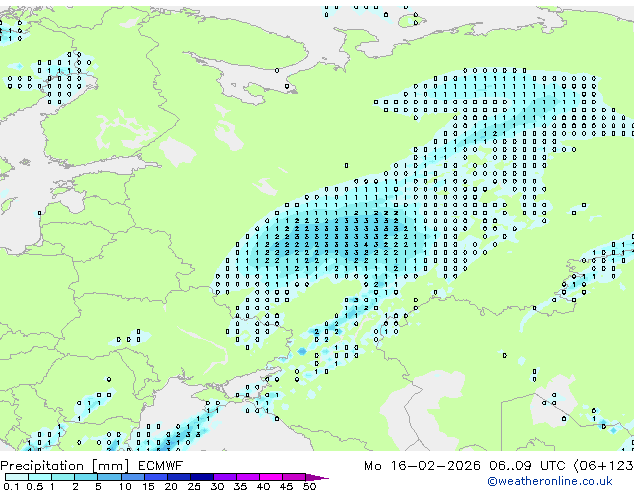Choose the 30–35 mm purple legend swatch

click(x=224, y=477)
